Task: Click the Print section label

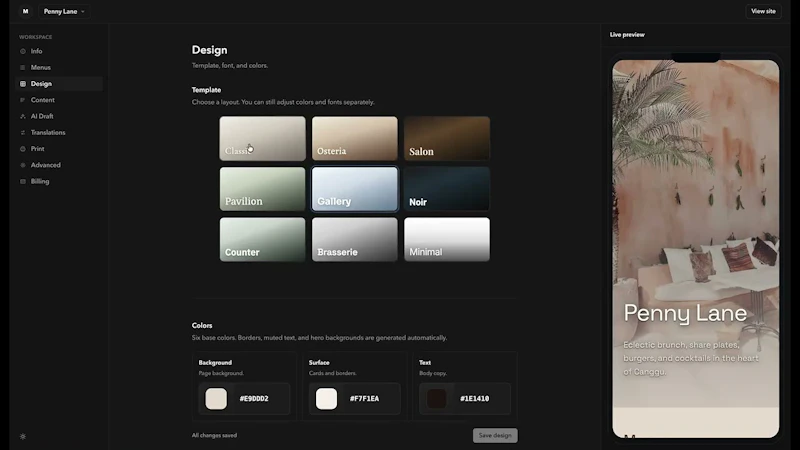Action: (37, 149)
